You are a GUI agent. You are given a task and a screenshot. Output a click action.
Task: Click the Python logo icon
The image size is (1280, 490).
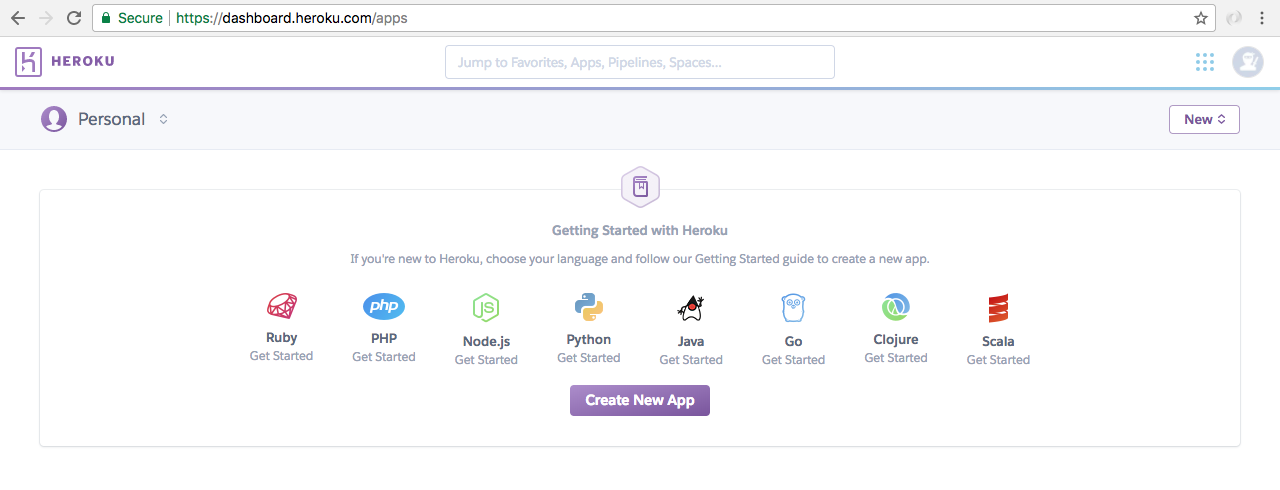click(x=588, y=307)
